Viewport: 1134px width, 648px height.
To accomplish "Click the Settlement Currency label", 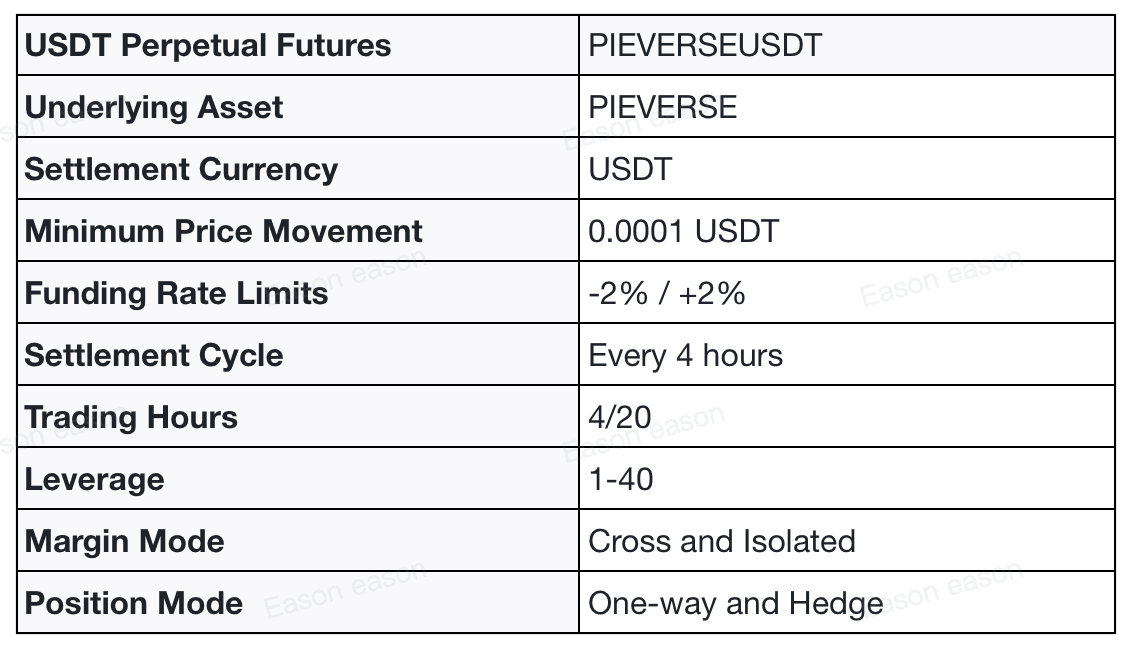I will (x=181, y=170).
